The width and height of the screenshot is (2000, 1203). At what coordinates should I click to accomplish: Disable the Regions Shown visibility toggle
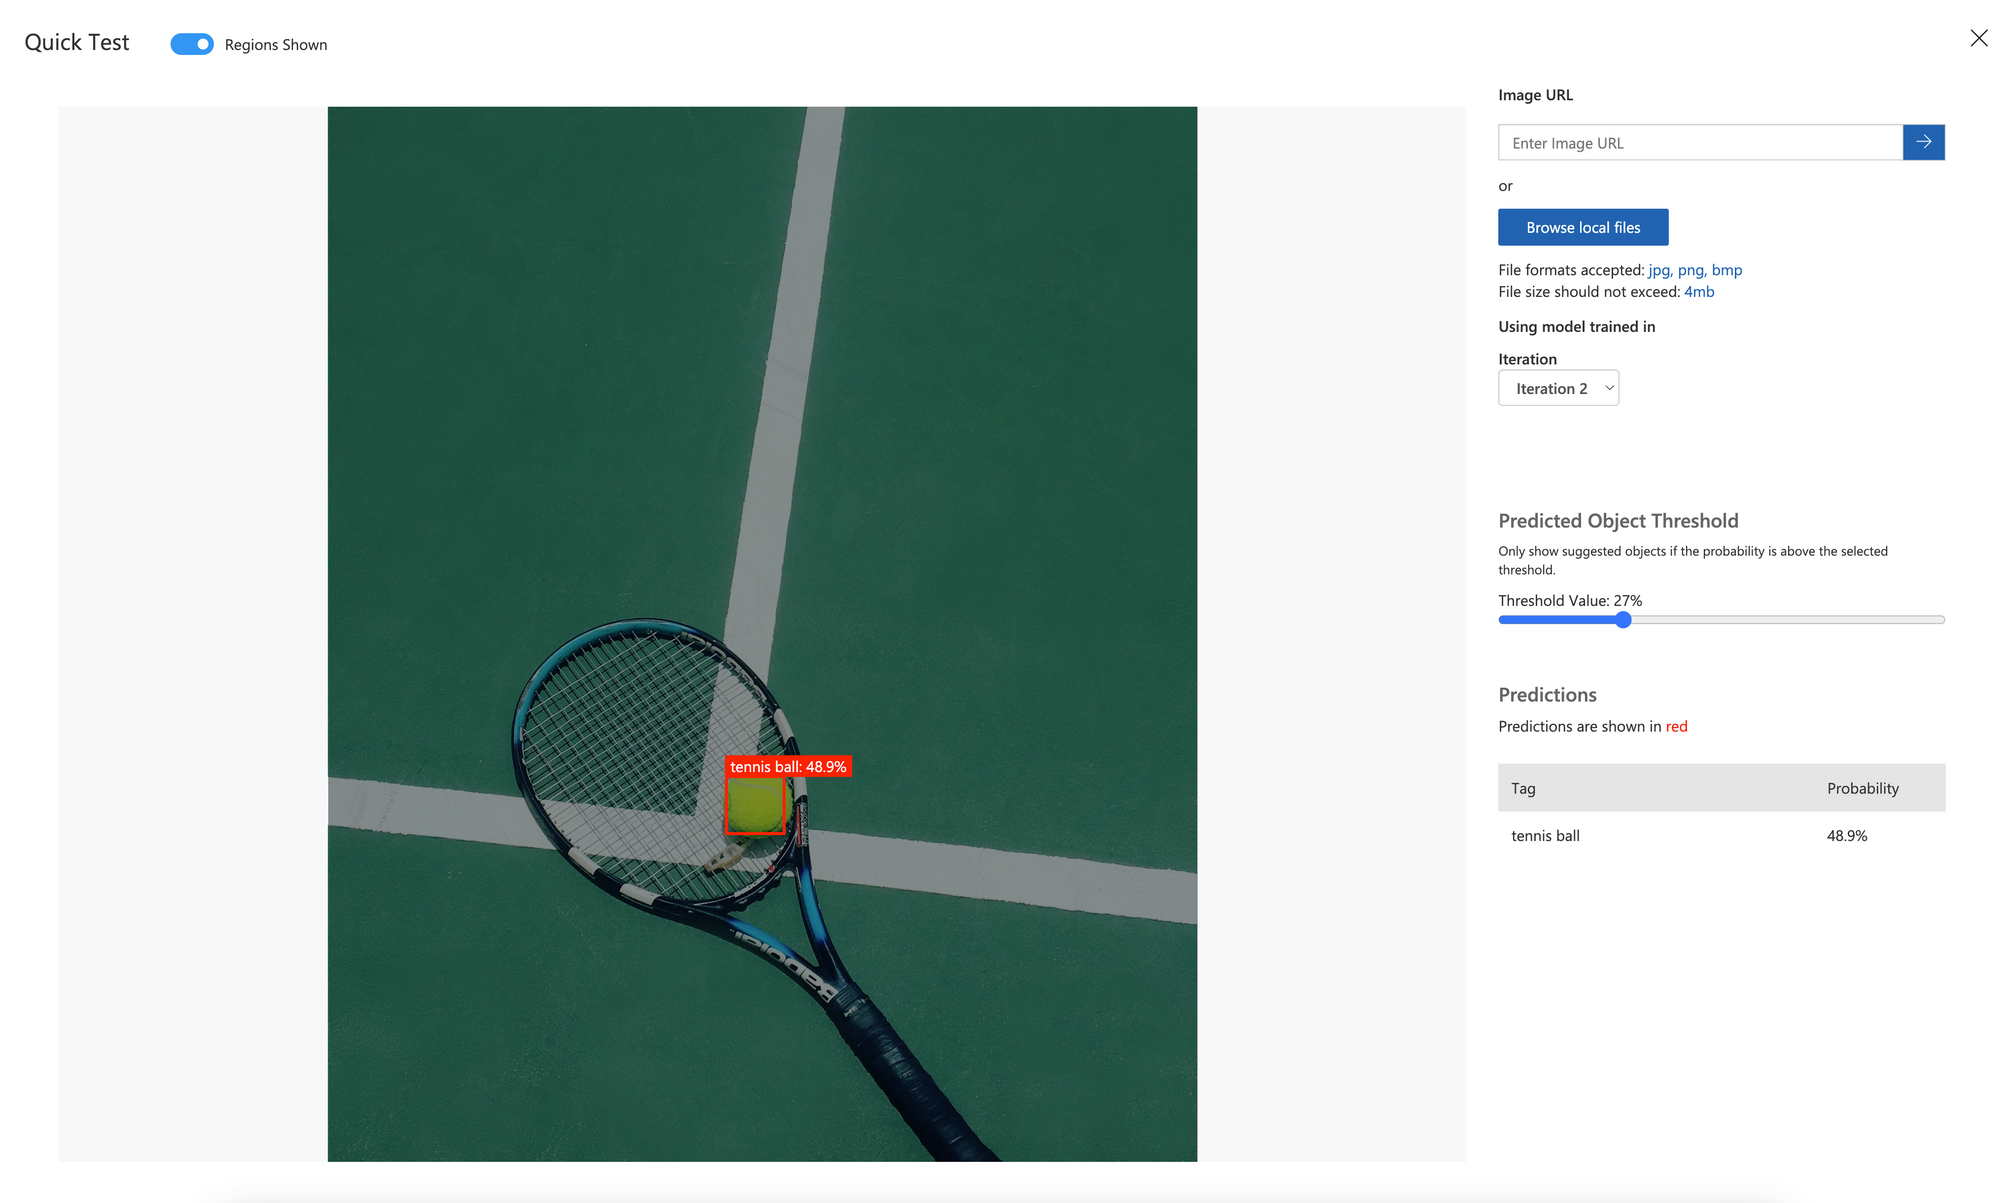click(x=191, y=43)
